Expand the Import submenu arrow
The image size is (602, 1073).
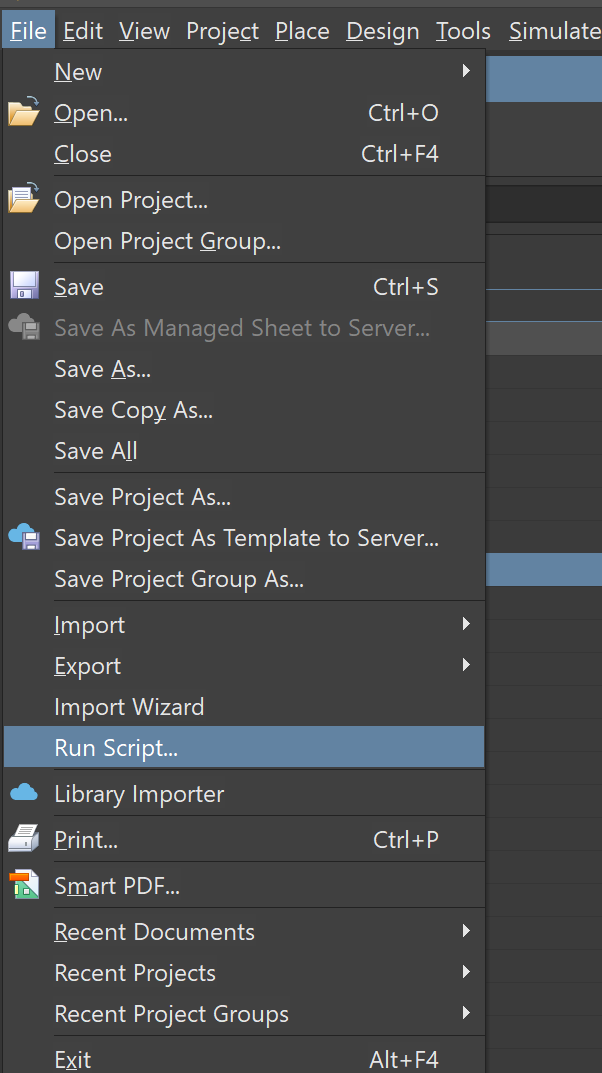coord(466,623)
